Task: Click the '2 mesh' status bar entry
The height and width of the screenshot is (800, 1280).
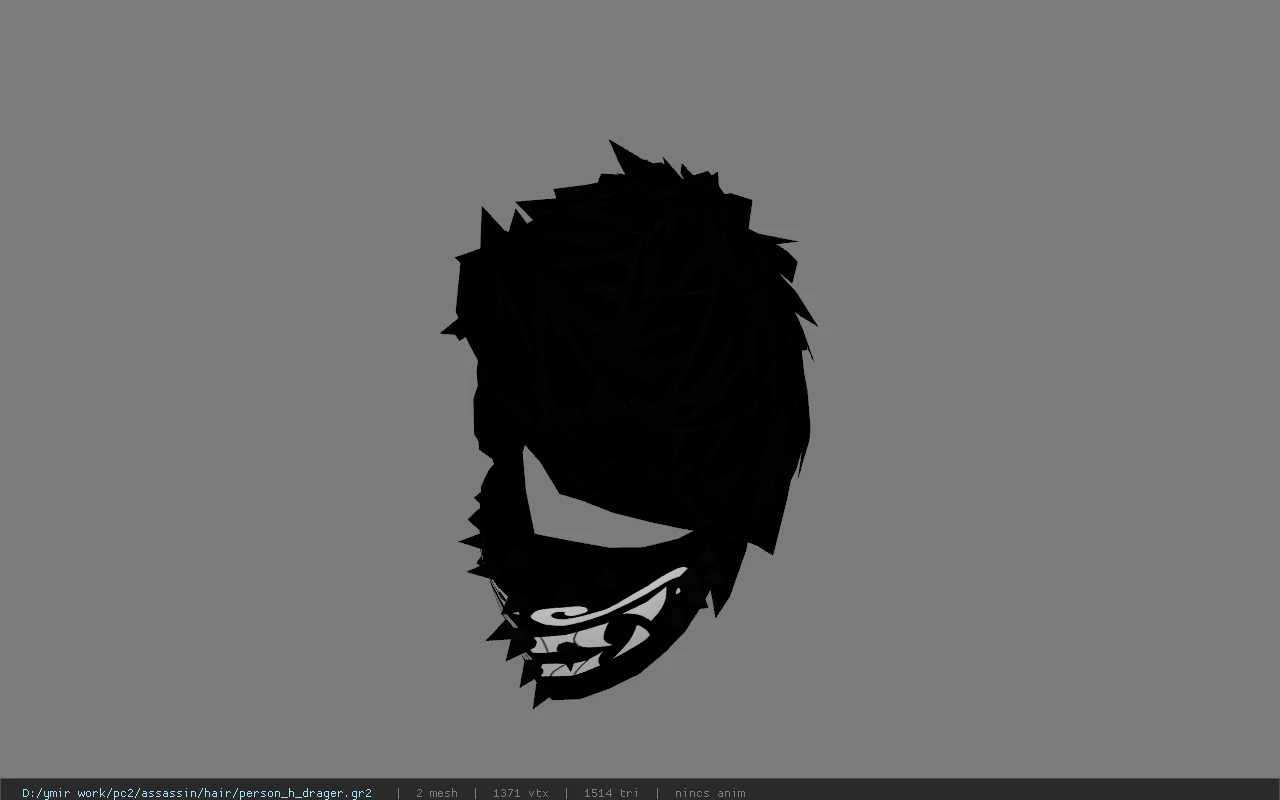Action: pyautogui.click(x=436, y=793)
